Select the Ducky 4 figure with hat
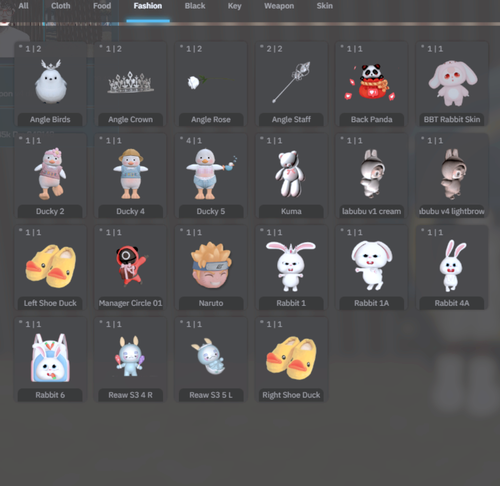 tap(130, 174)
